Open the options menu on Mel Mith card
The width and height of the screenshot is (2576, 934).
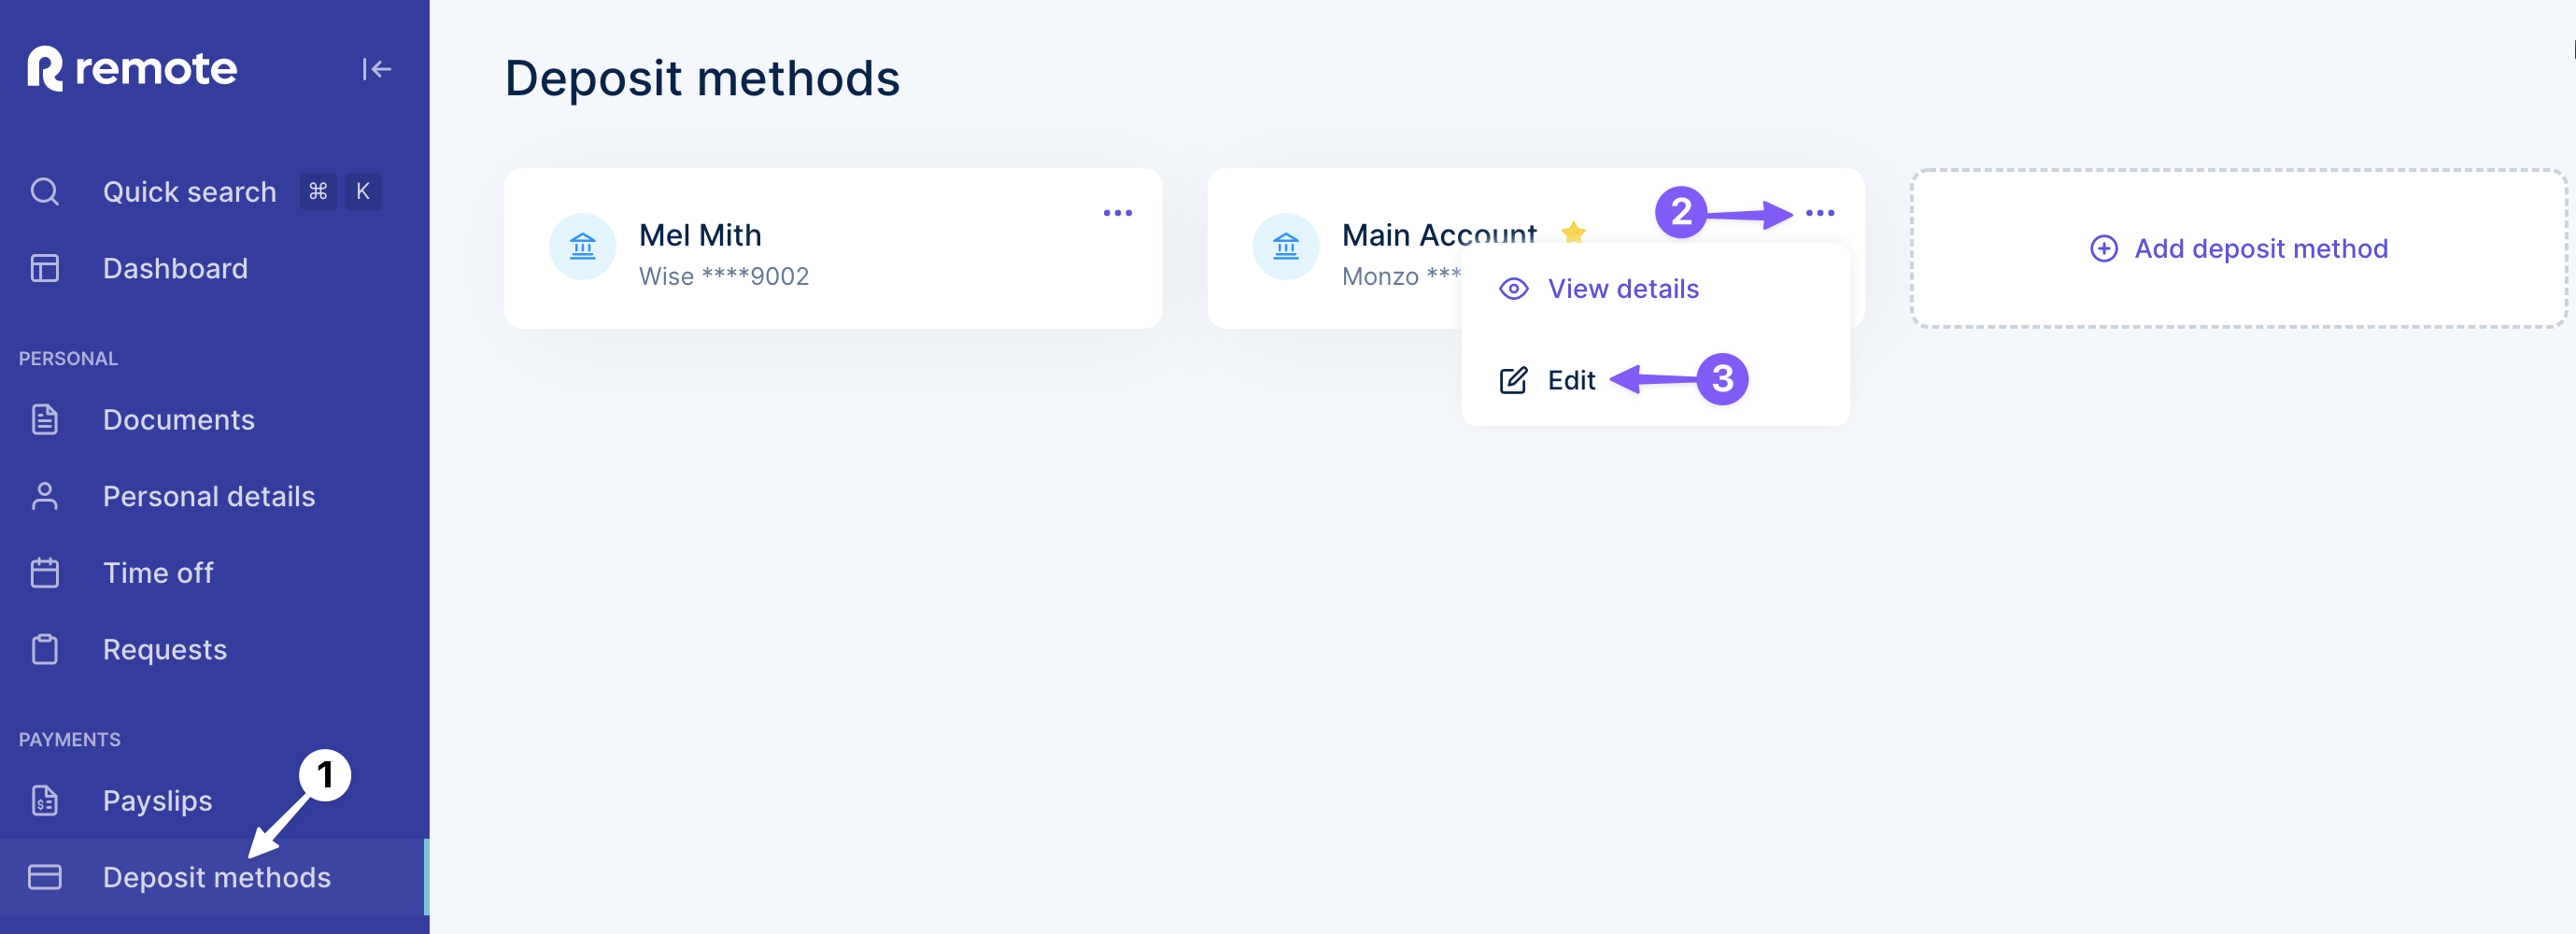pyautogui.click(x=1119, y=212)
